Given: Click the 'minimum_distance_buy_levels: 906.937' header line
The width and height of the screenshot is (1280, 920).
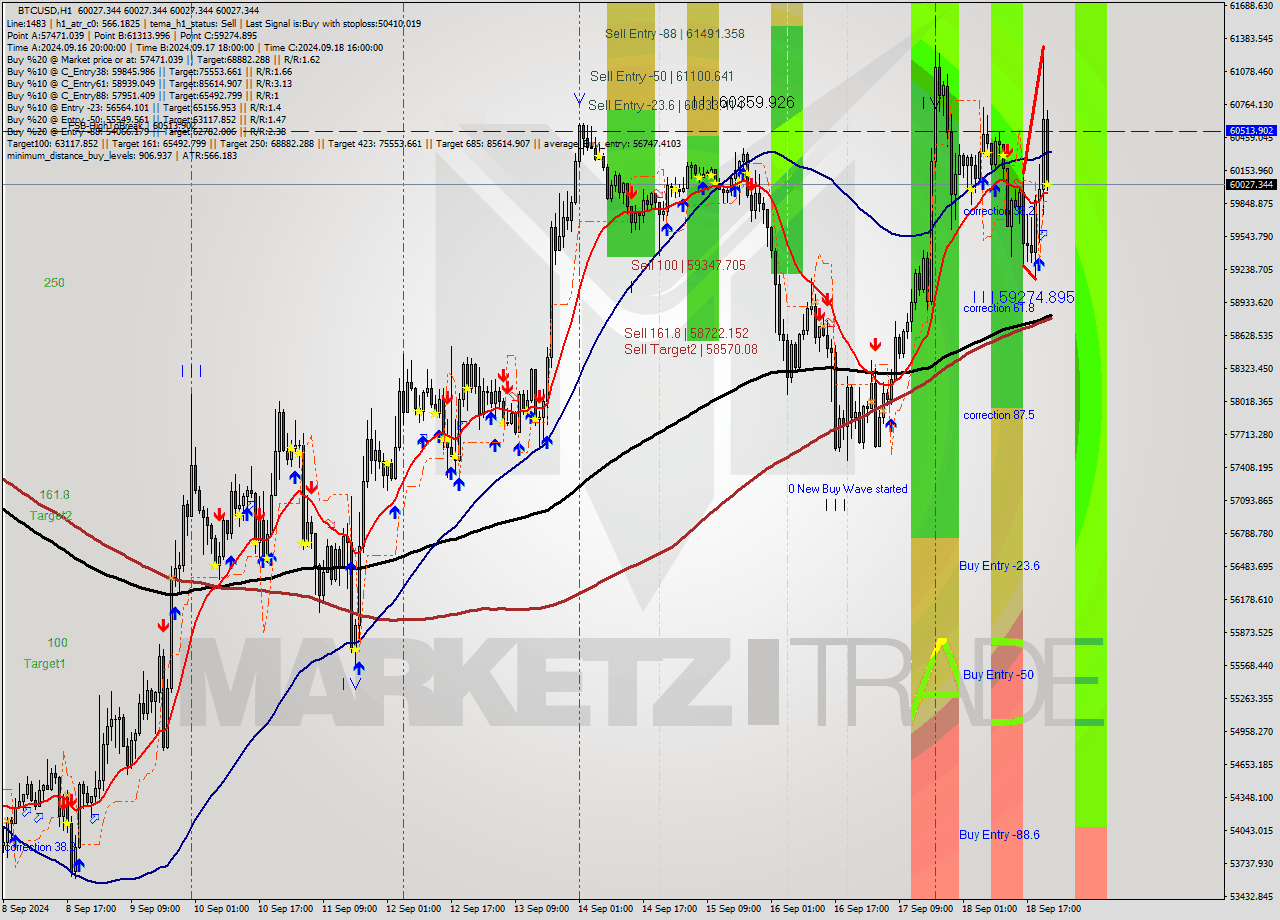Looking at the screenshot, I should coord(122,155).
